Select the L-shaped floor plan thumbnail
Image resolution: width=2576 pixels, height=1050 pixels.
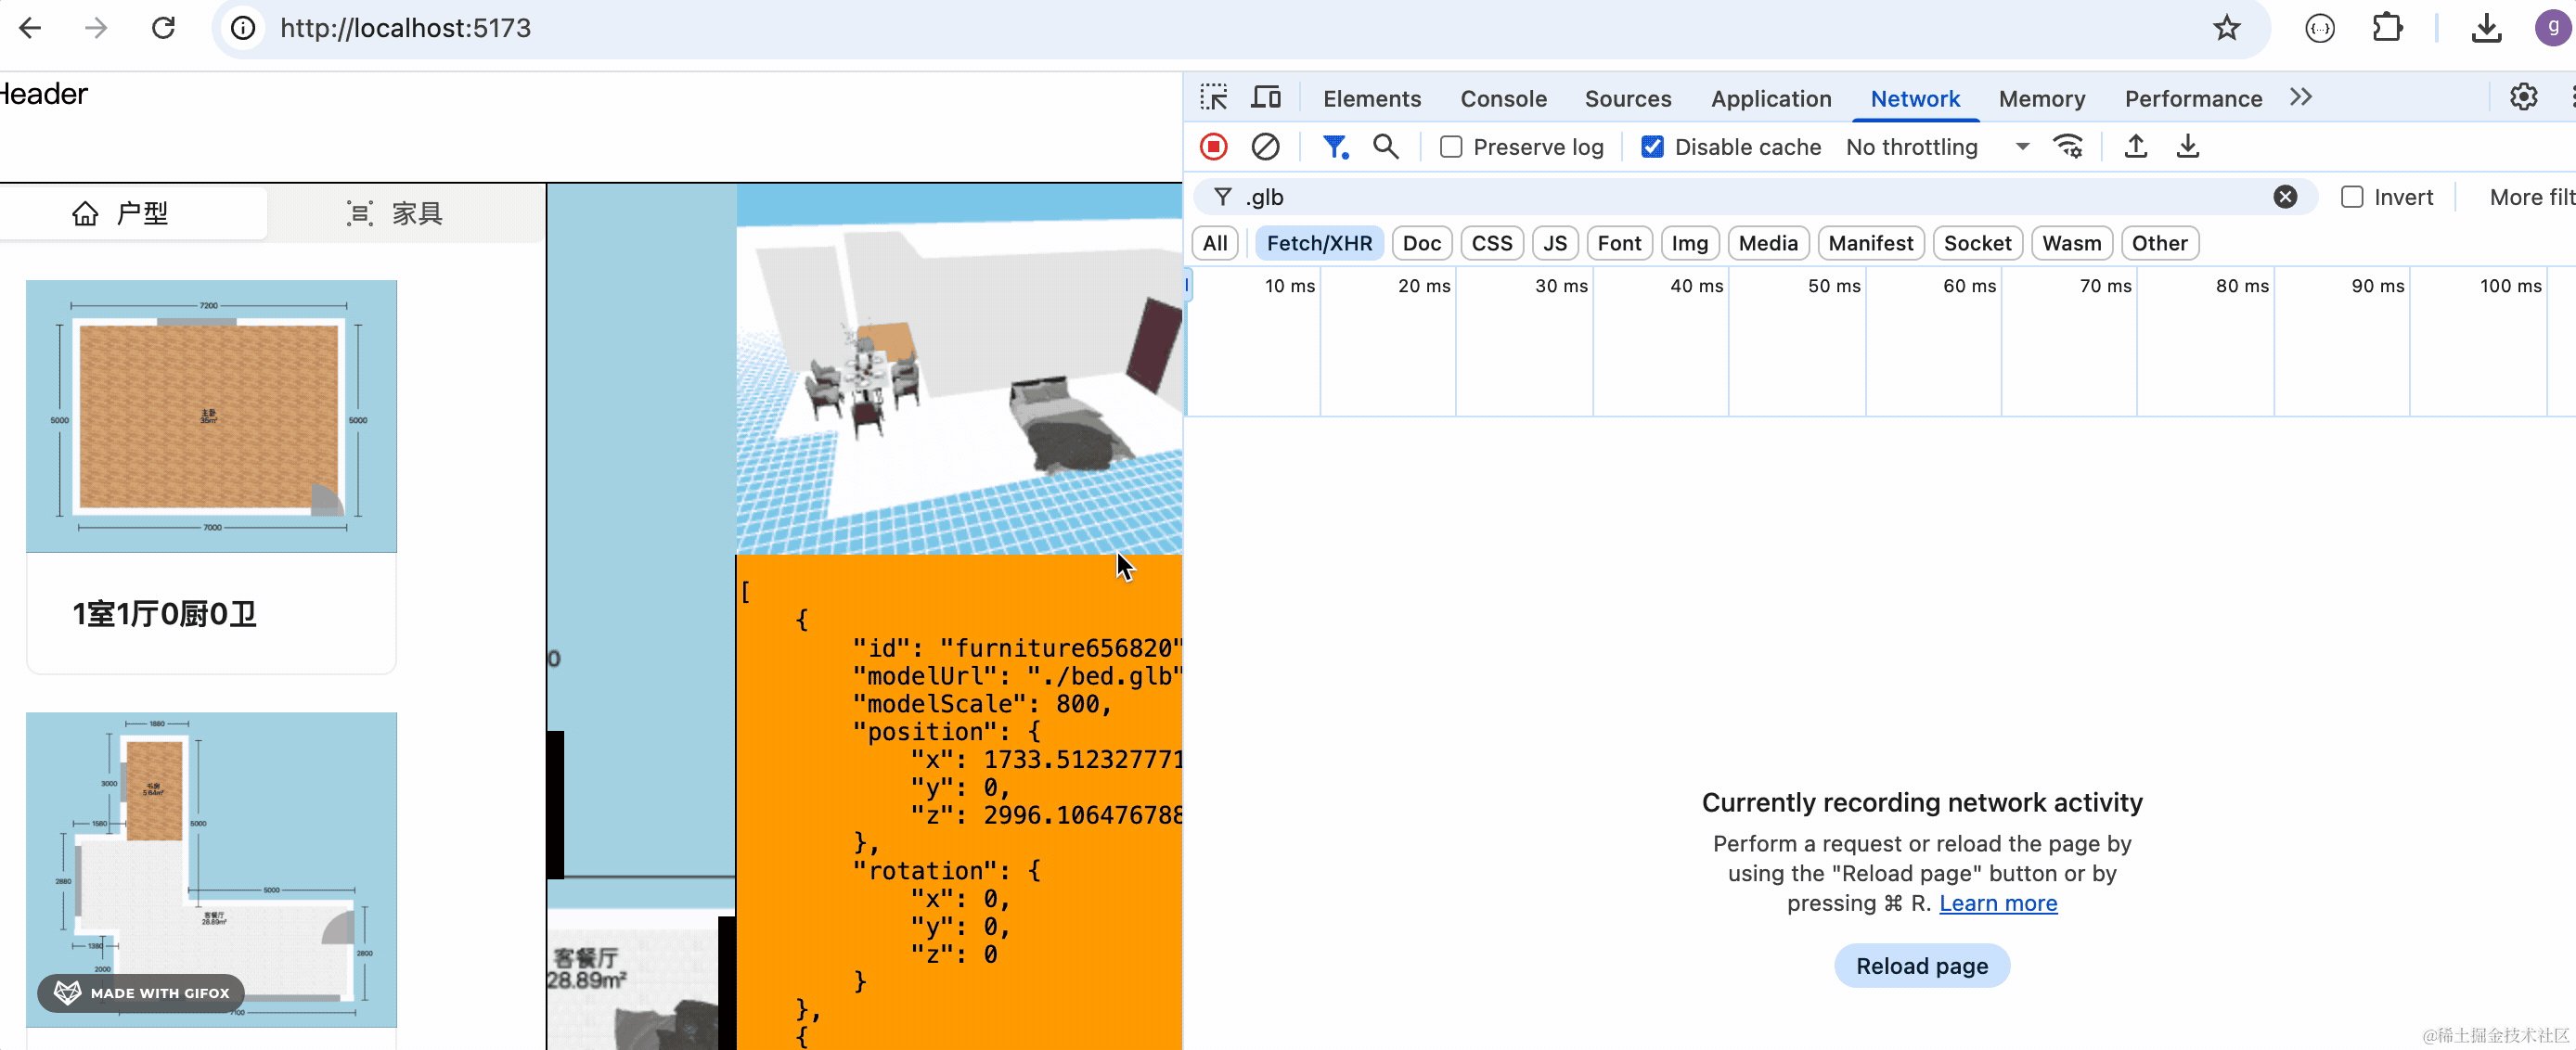pyautogui.click(x=211, y=869)
